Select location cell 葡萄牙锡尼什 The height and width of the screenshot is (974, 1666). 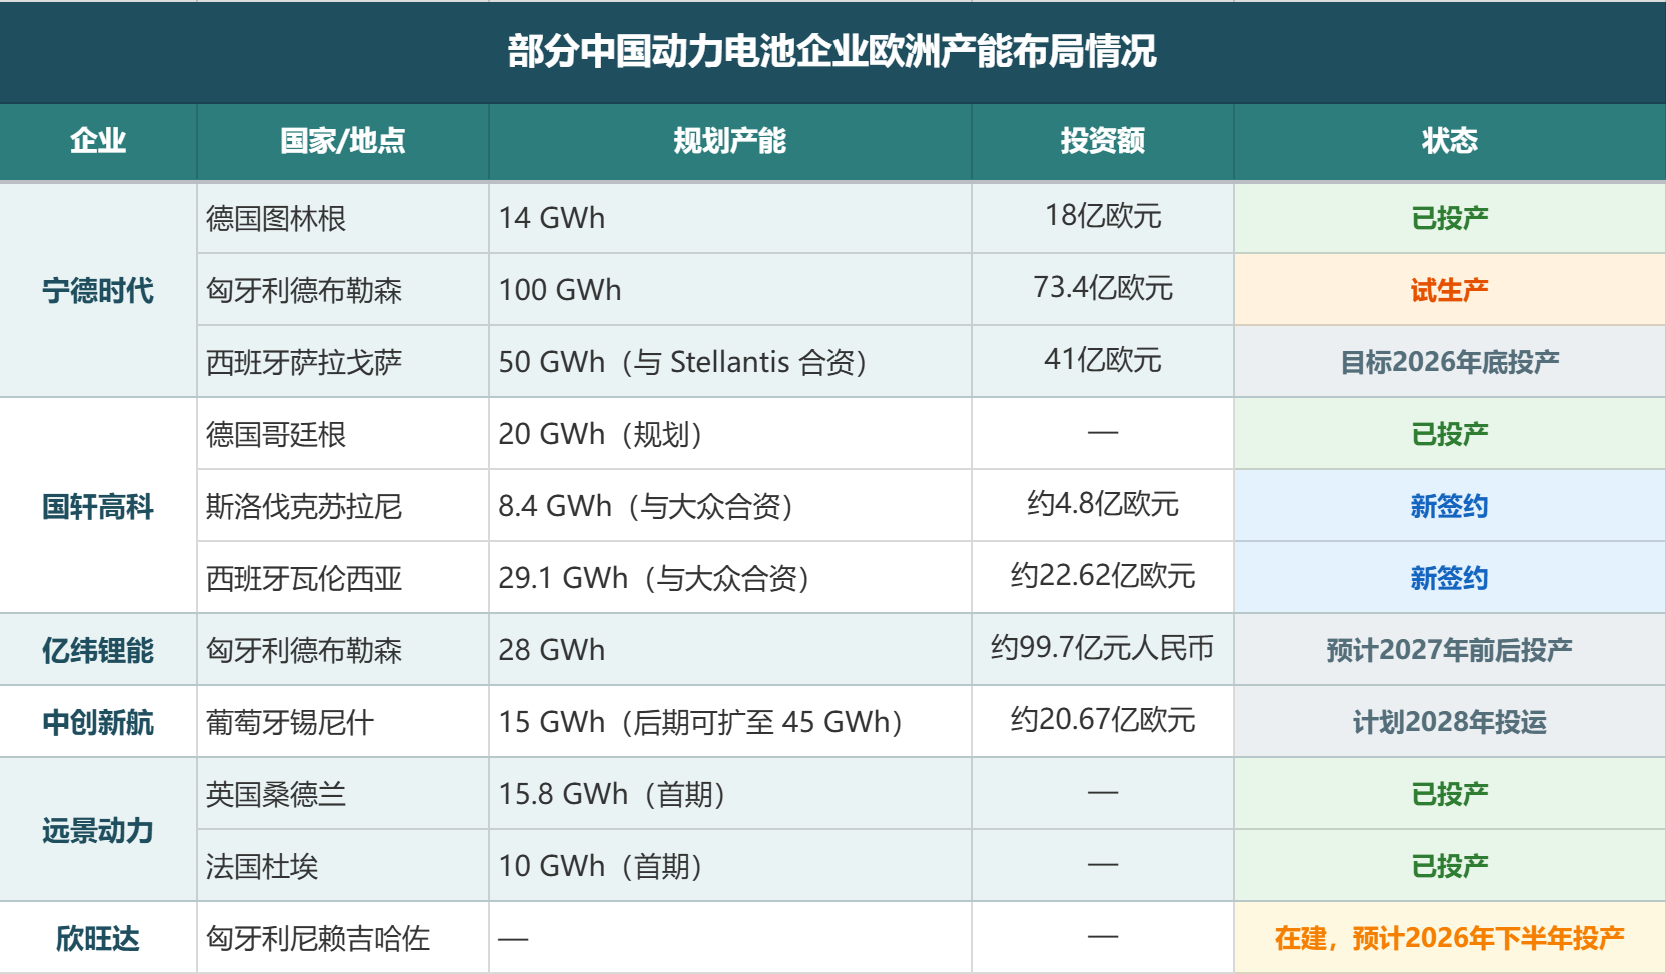pyautogui.click(x=343, y=722)
